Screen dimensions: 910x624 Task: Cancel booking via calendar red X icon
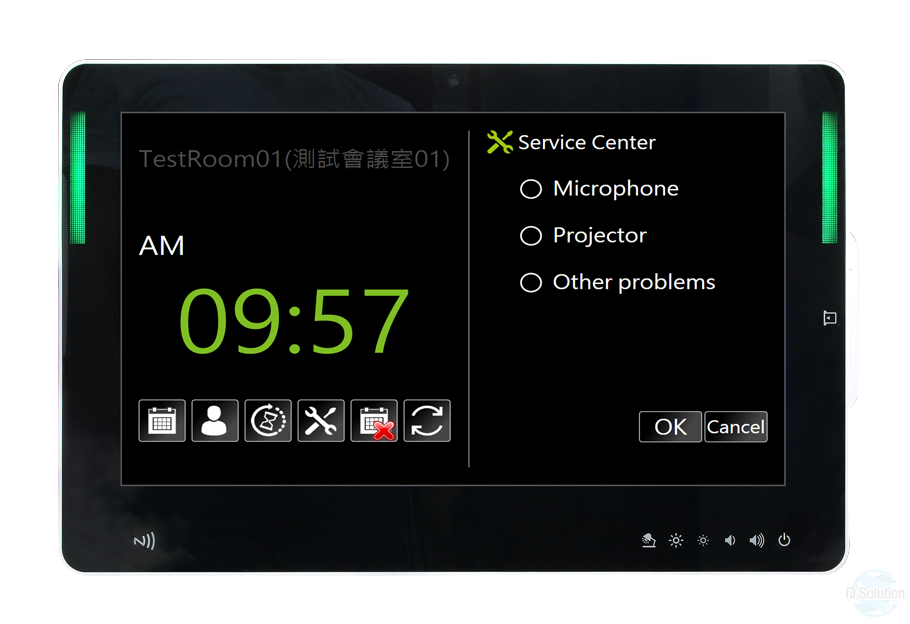point(374,421)
